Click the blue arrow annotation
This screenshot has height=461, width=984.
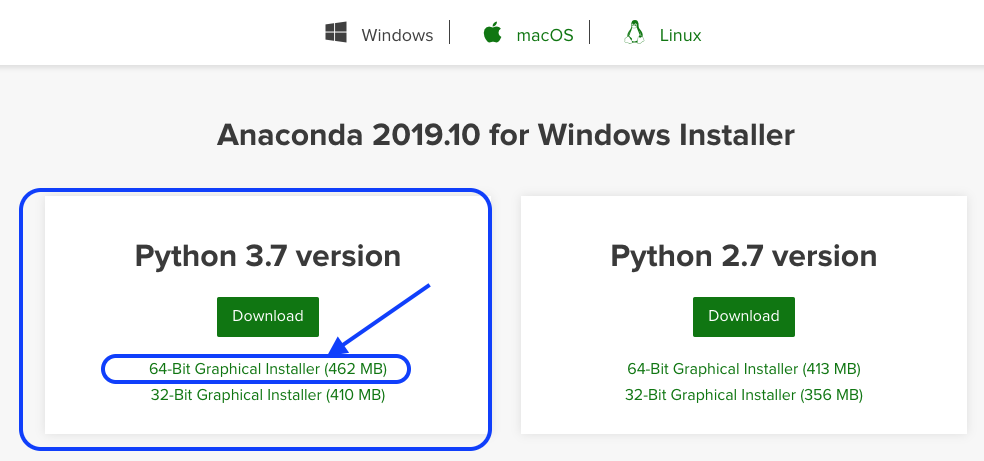coord(380,318)
